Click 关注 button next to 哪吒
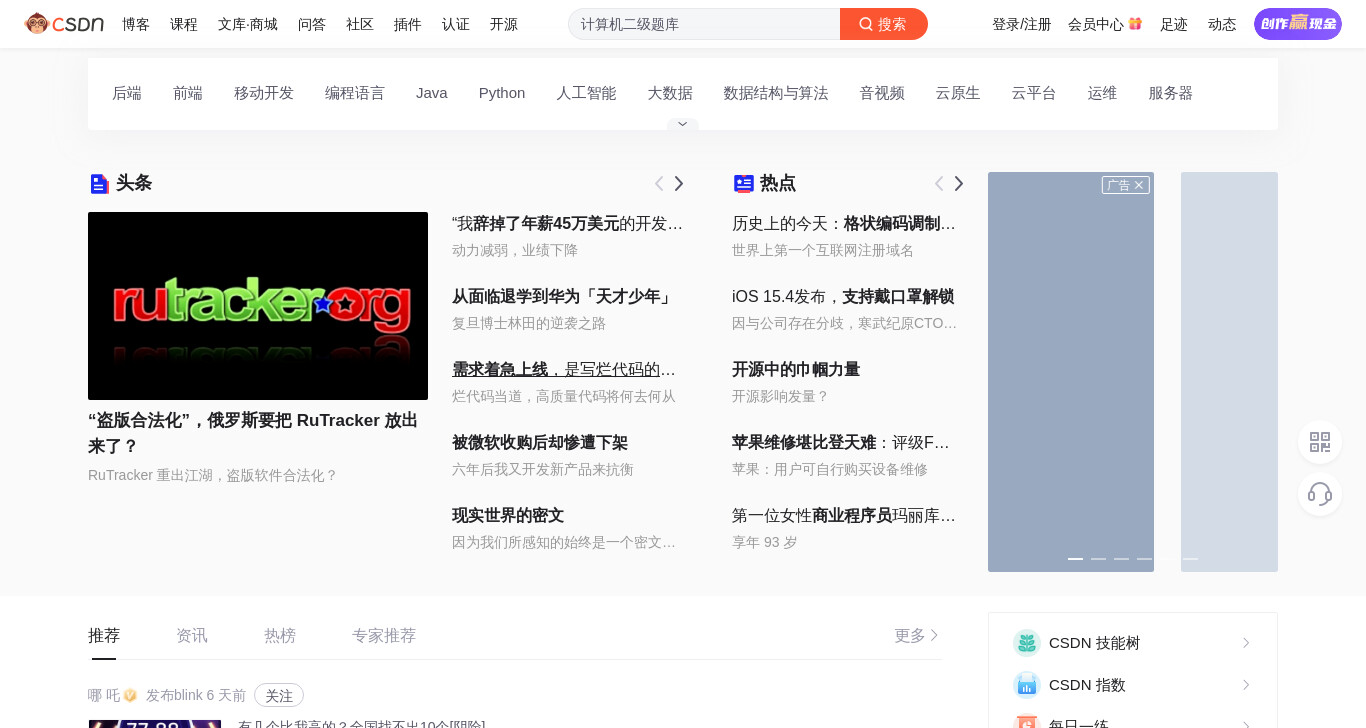Screen dimensions: 1366x728 279,695
